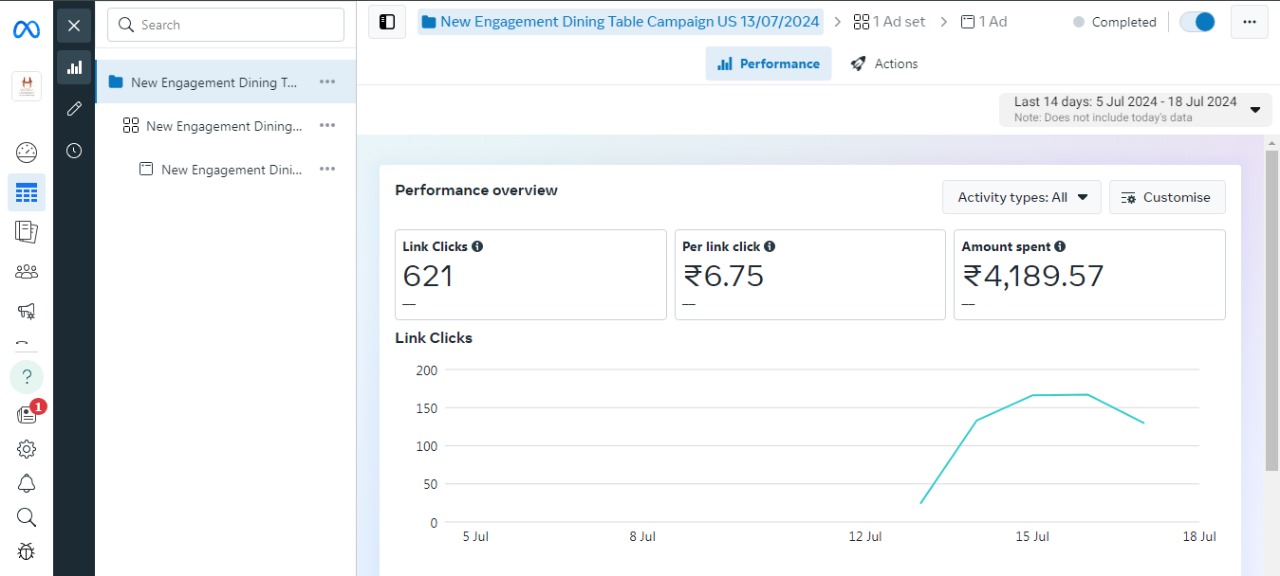The image size is (1280, 576).
Task: Open the clock history icon
Action: tap(74, 151)
